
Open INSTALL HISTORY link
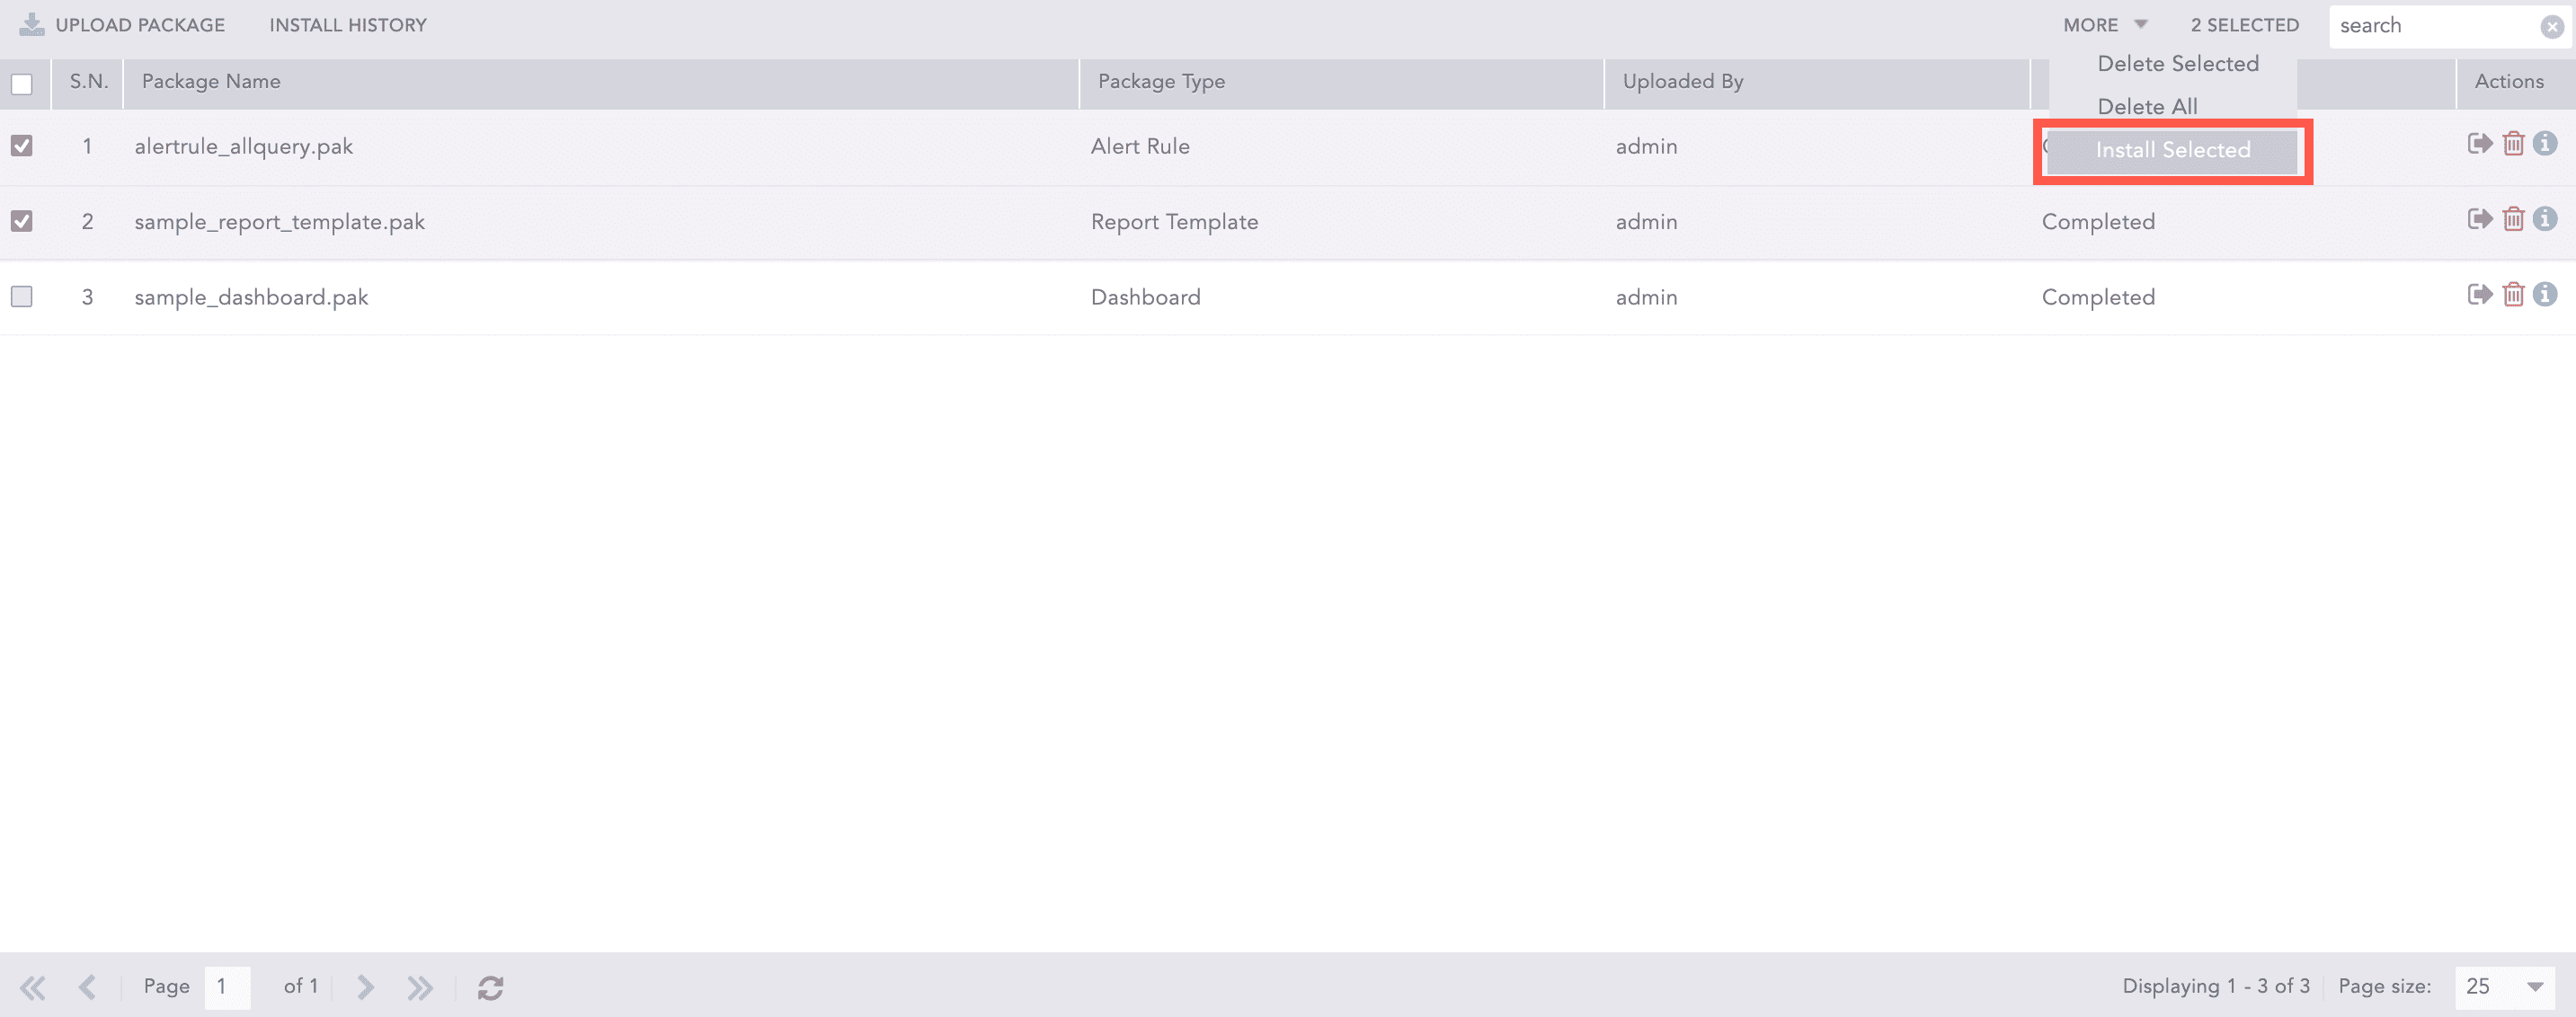point(347,25)
